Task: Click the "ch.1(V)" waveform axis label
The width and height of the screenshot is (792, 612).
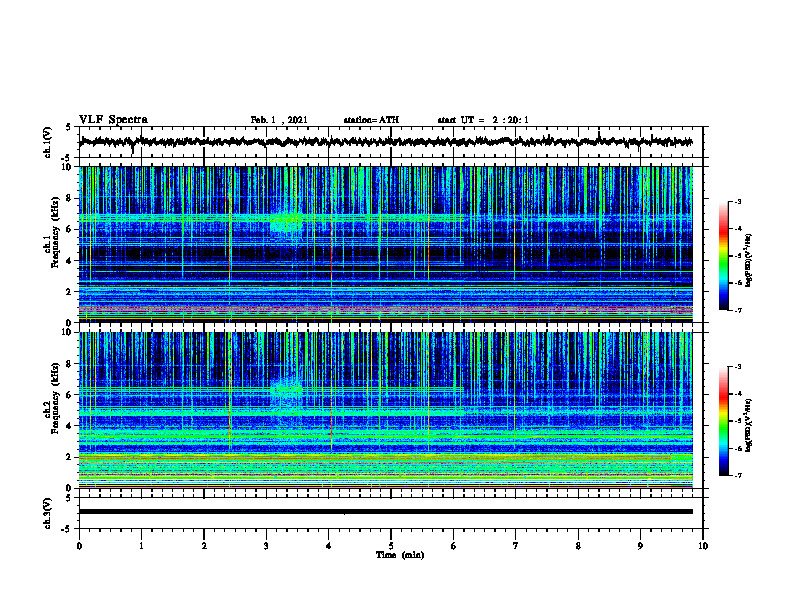Action: point(48,142)
